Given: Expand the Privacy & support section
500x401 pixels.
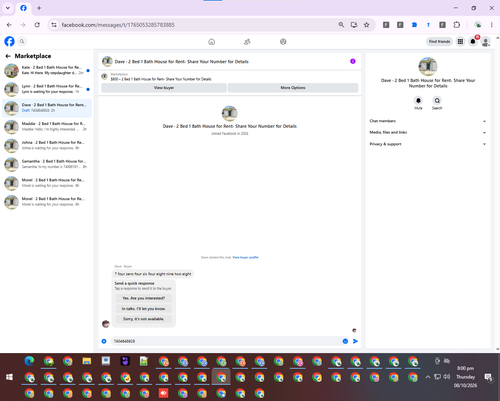Looking at the screenshot, I should click(x=428, y=144).
